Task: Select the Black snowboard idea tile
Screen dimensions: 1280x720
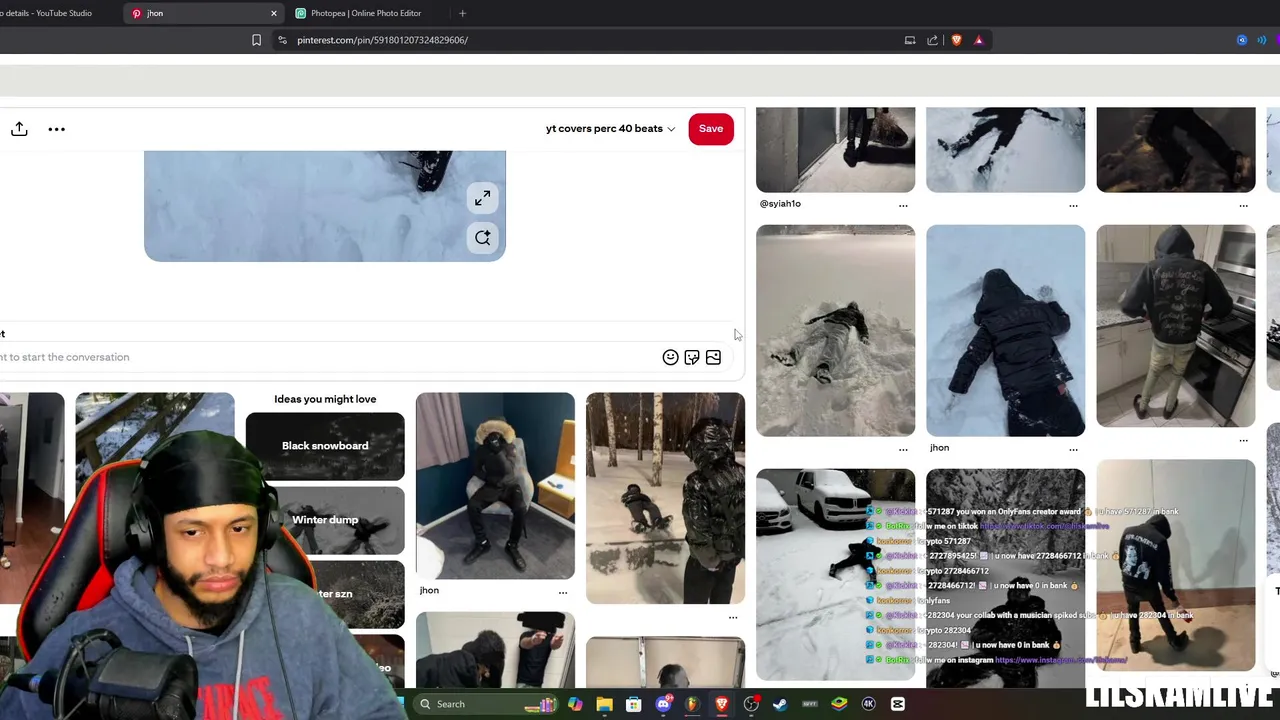Action: [325, 446]
